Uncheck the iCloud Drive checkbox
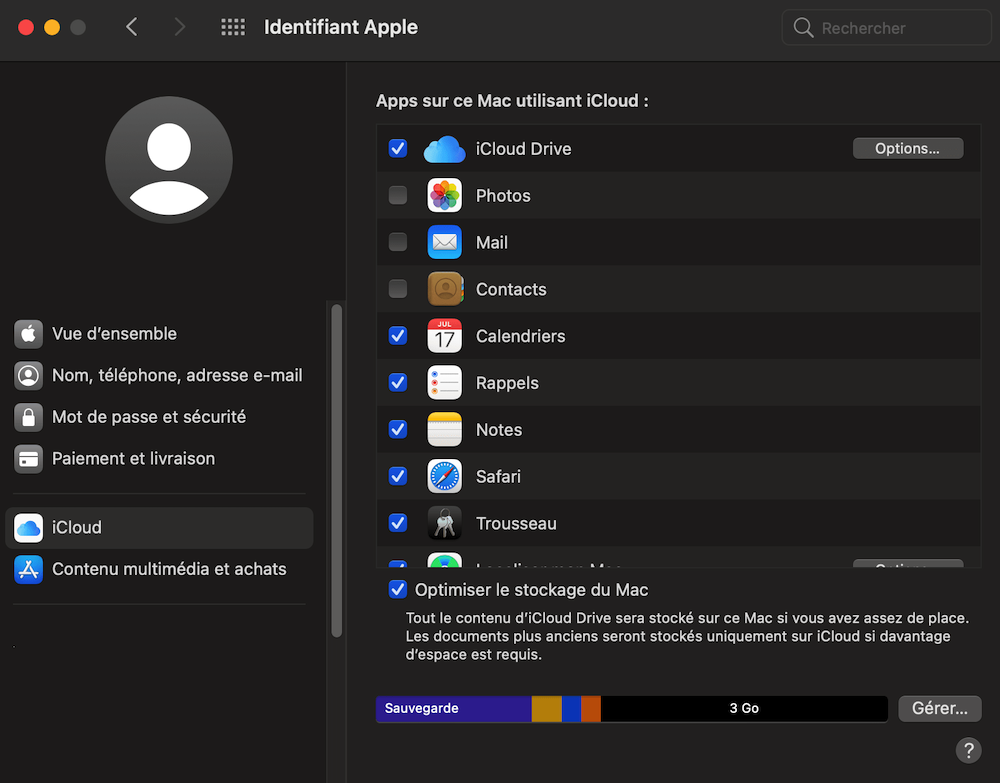This screenshot has height=783, width=1000. click(x=398, y=149)
